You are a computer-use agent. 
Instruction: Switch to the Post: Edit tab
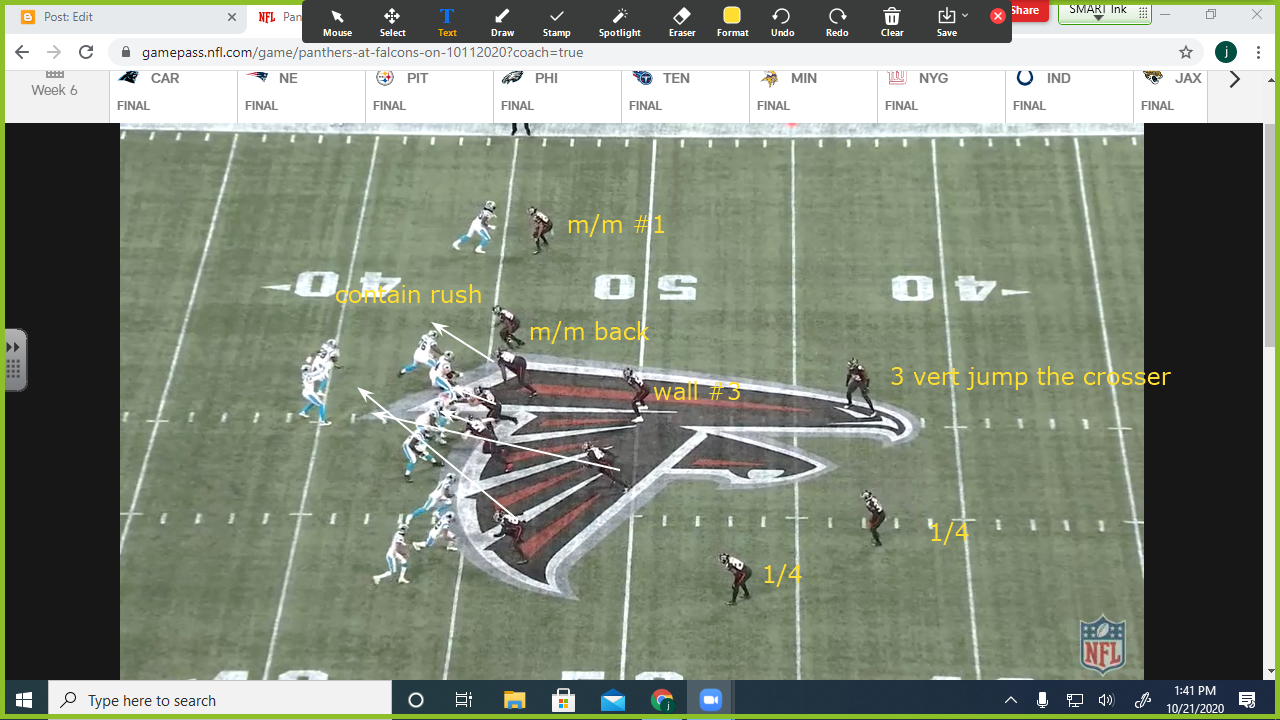coord(120,17)
